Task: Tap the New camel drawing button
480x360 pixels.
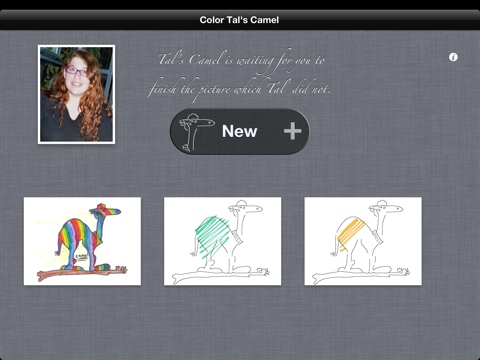Action: coord(239,131)
